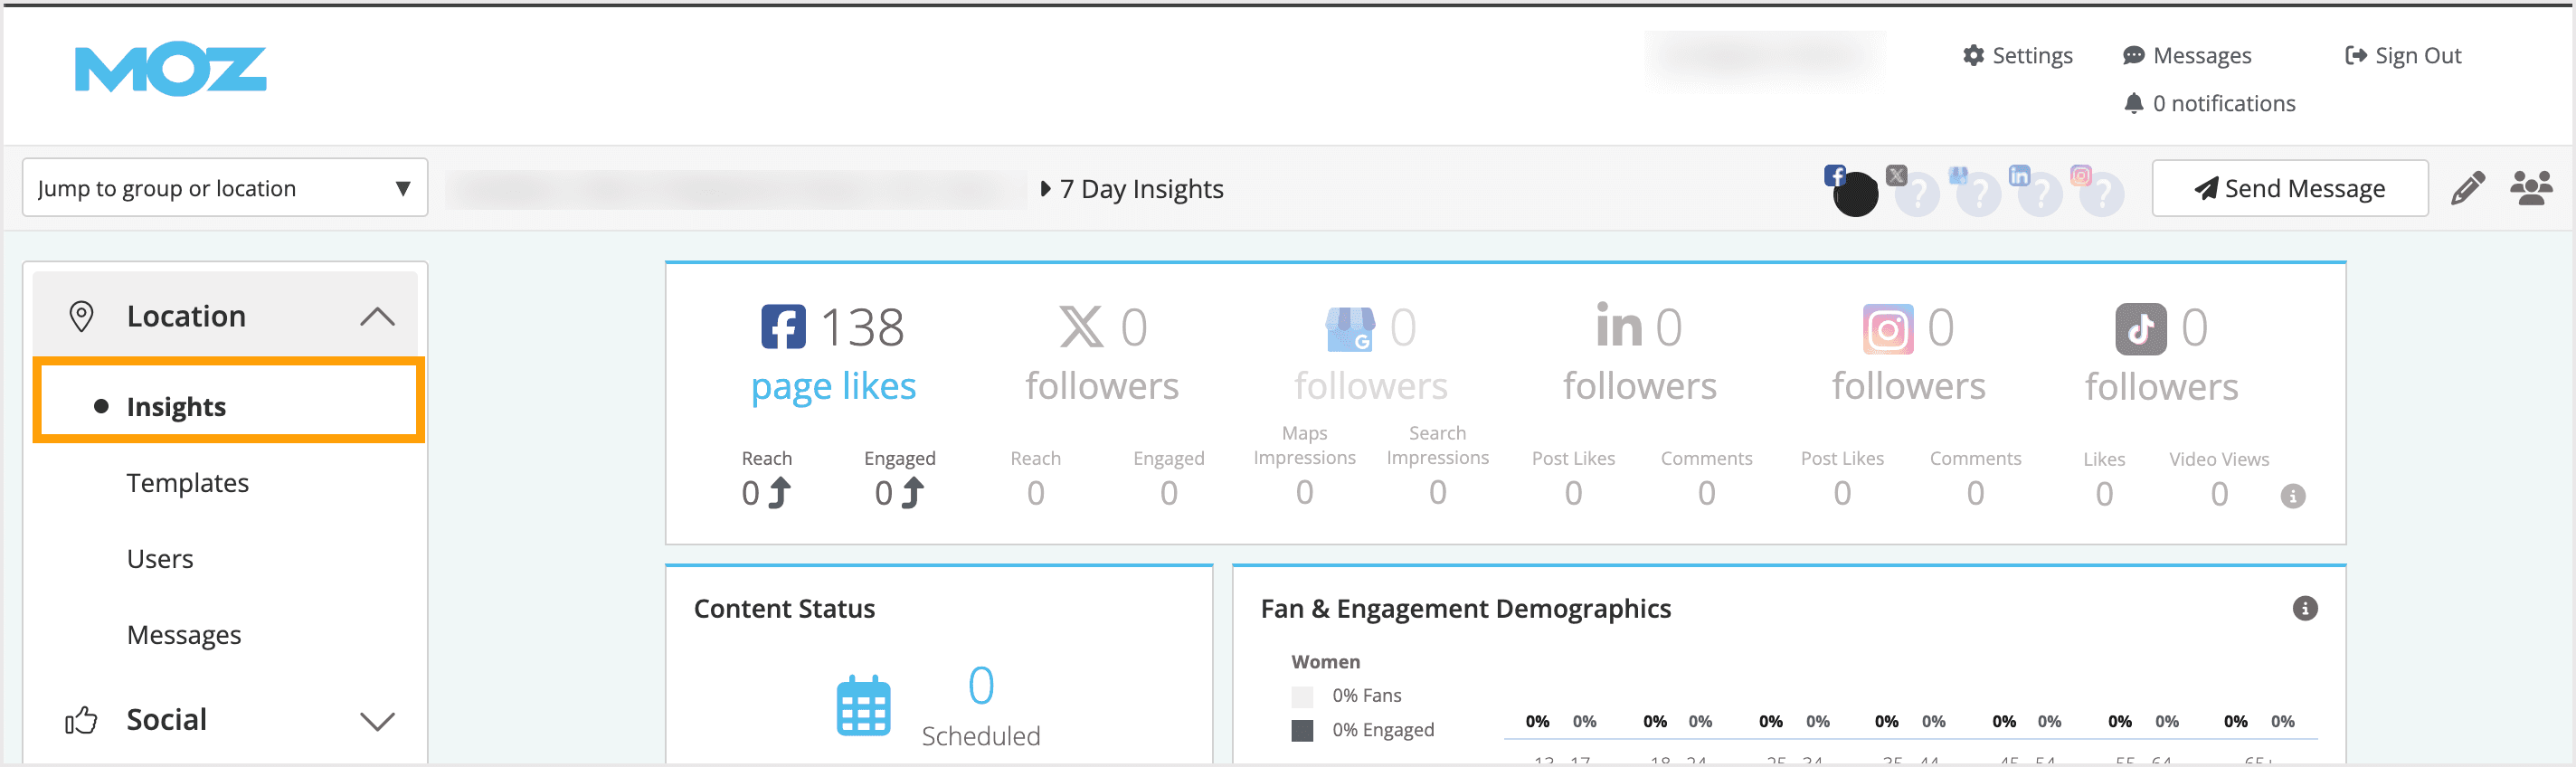The image size is (2576, 767).
Task: Click the Facebook page likes icon
Action: point(783,327)
